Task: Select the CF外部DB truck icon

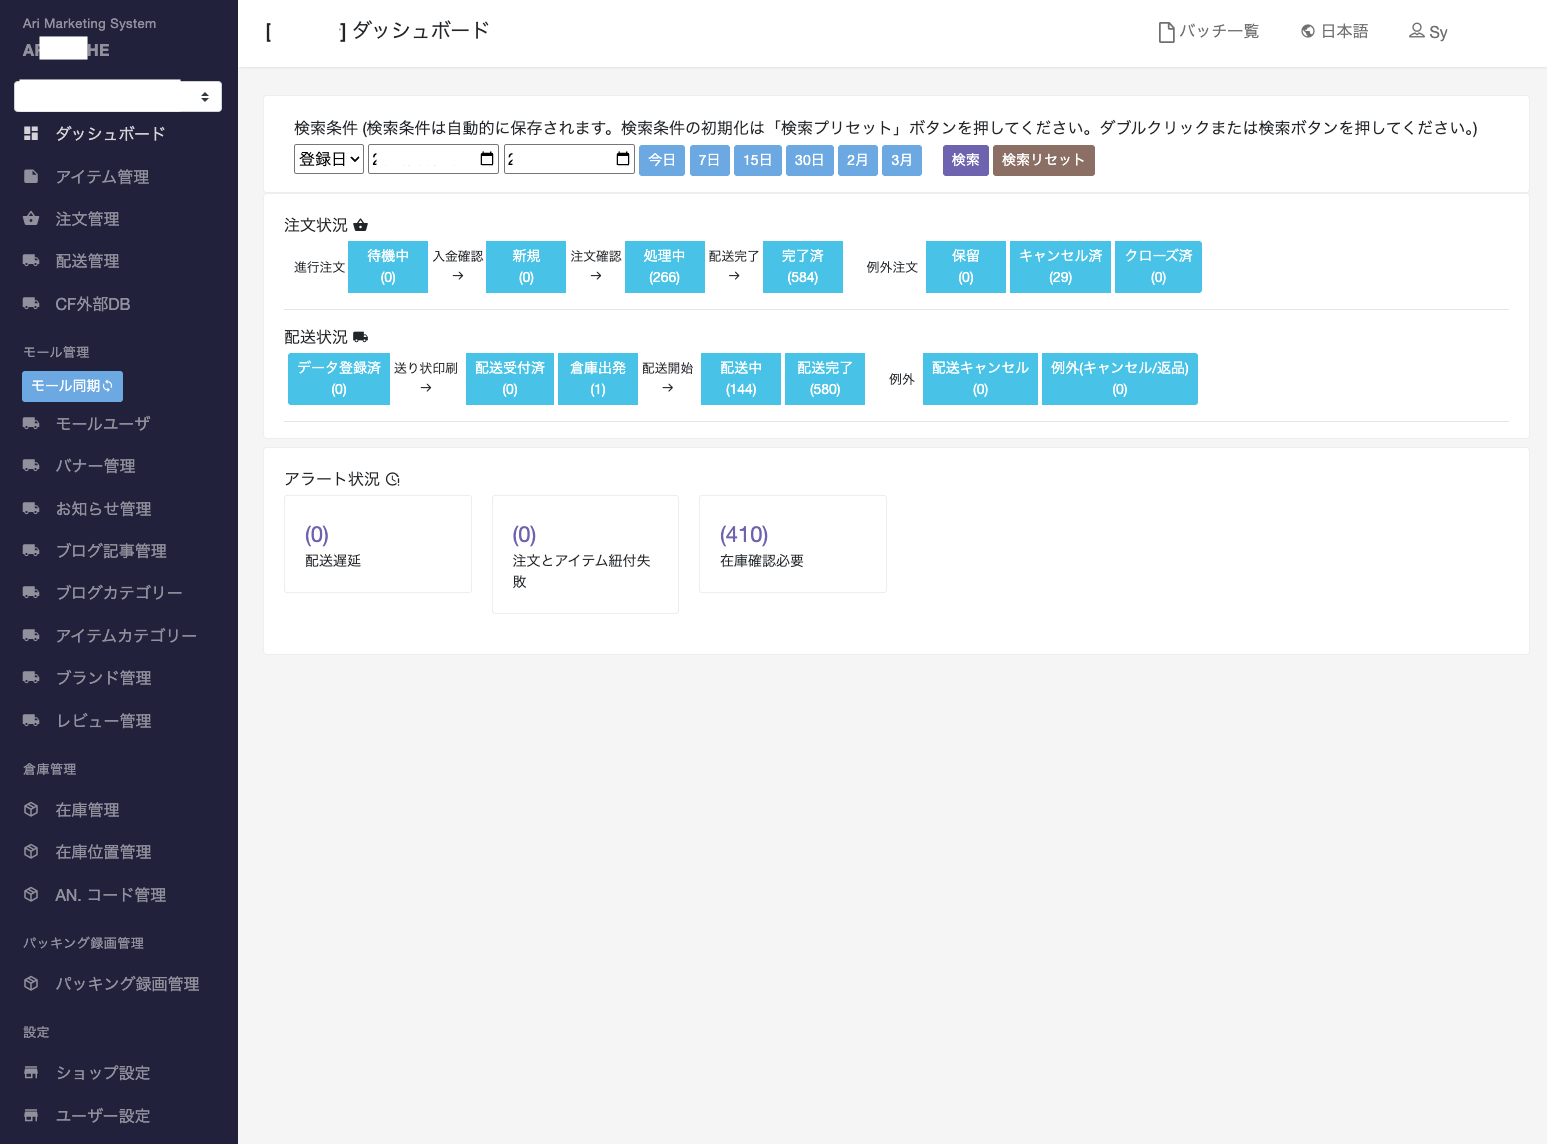Action: point(32,303)
